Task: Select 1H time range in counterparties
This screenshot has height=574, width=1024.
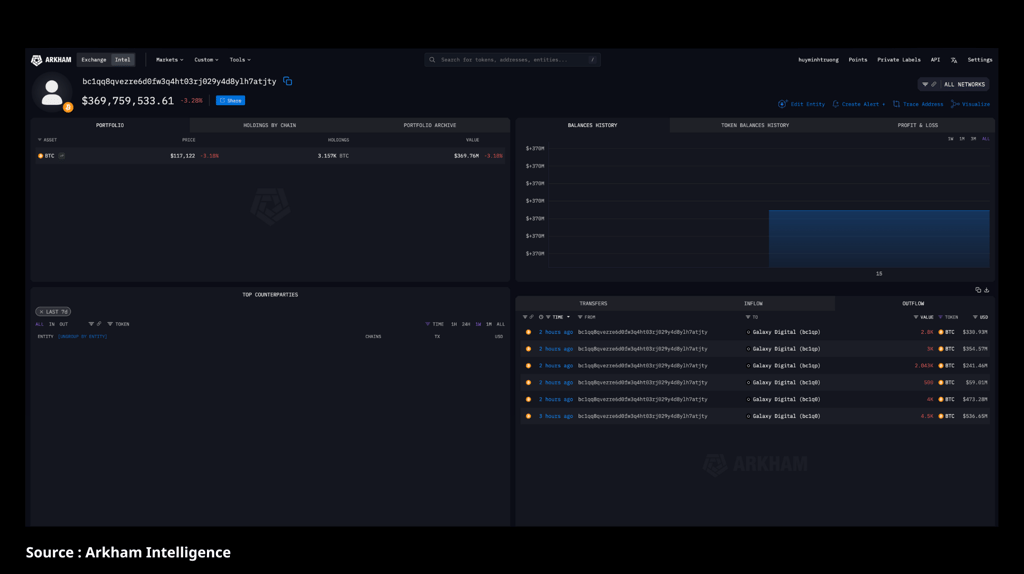Action: 454,324
